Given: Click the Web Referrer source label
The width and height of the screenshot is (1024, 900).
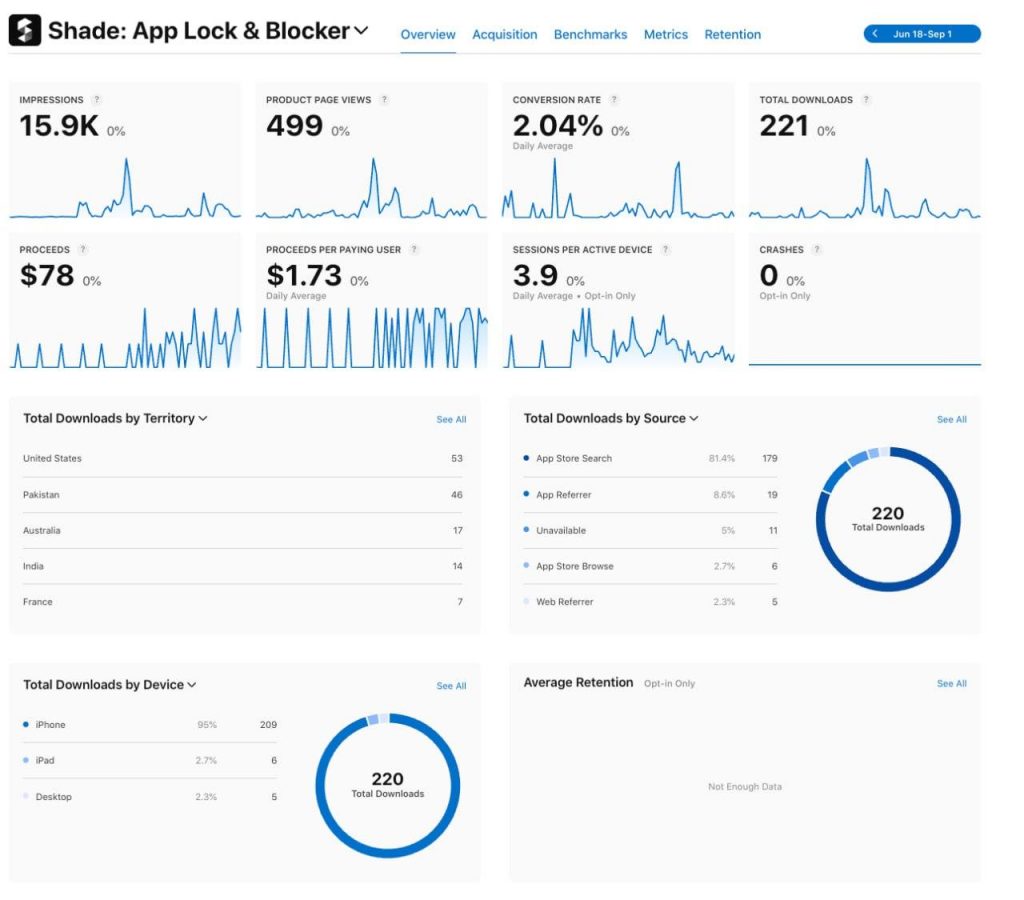Looking at the screenshot, I should [565, 602].
